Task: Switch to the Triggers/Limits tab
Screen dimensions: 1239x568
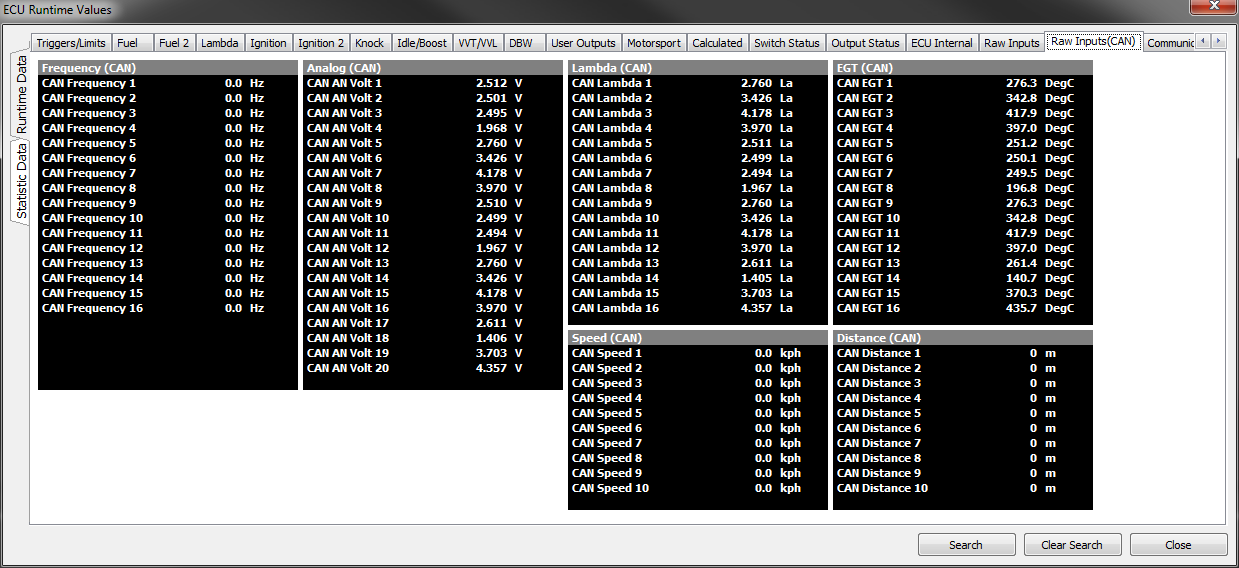Action: coord(70,43)
